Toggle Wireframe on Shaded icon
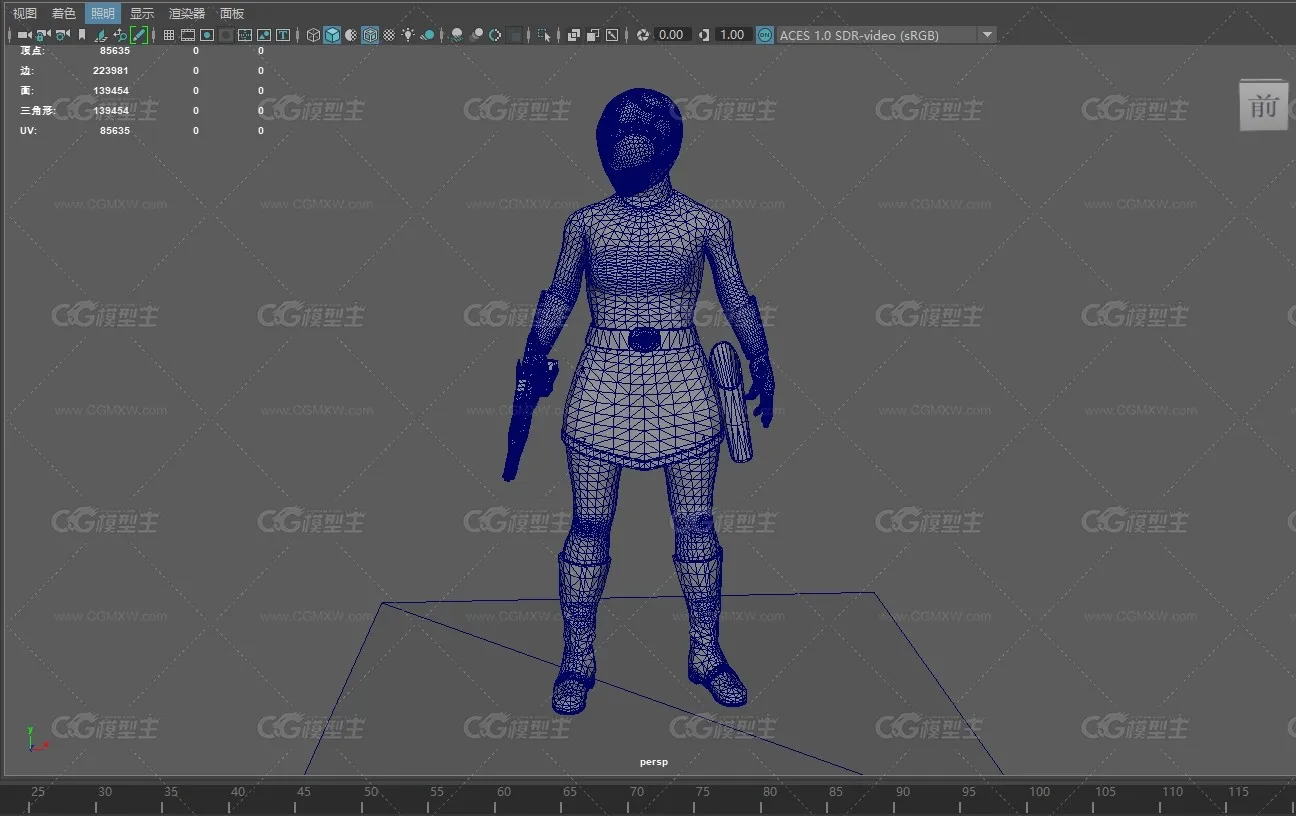The width and height of the screenshot is (1296, 816). point(370,35)
